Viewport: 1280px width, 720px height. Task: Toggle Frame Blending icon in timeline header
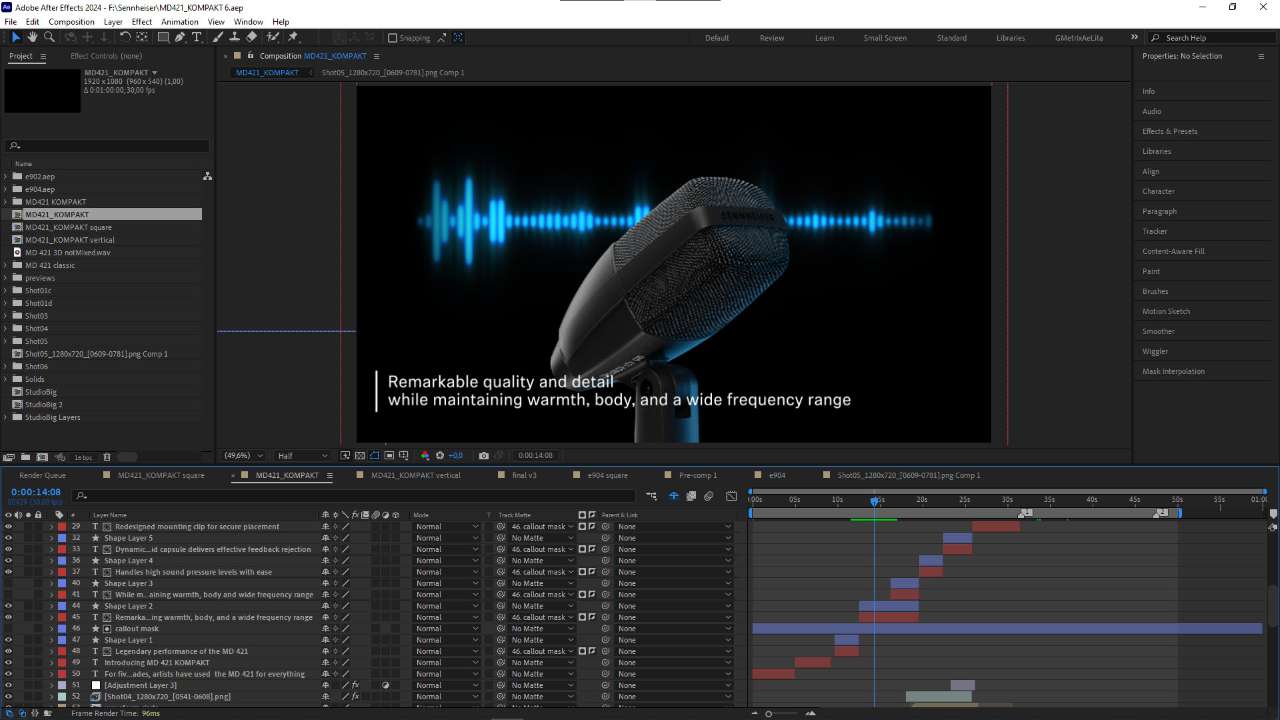[x=691, y=496]
